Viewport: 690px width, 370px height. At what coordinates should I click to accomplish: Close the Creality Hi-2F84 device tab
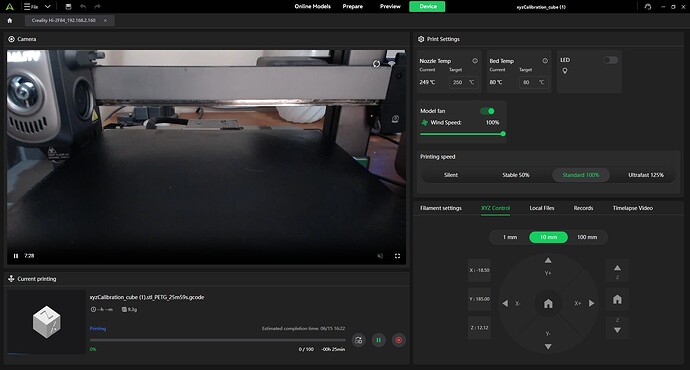click(x=105, y=20)
